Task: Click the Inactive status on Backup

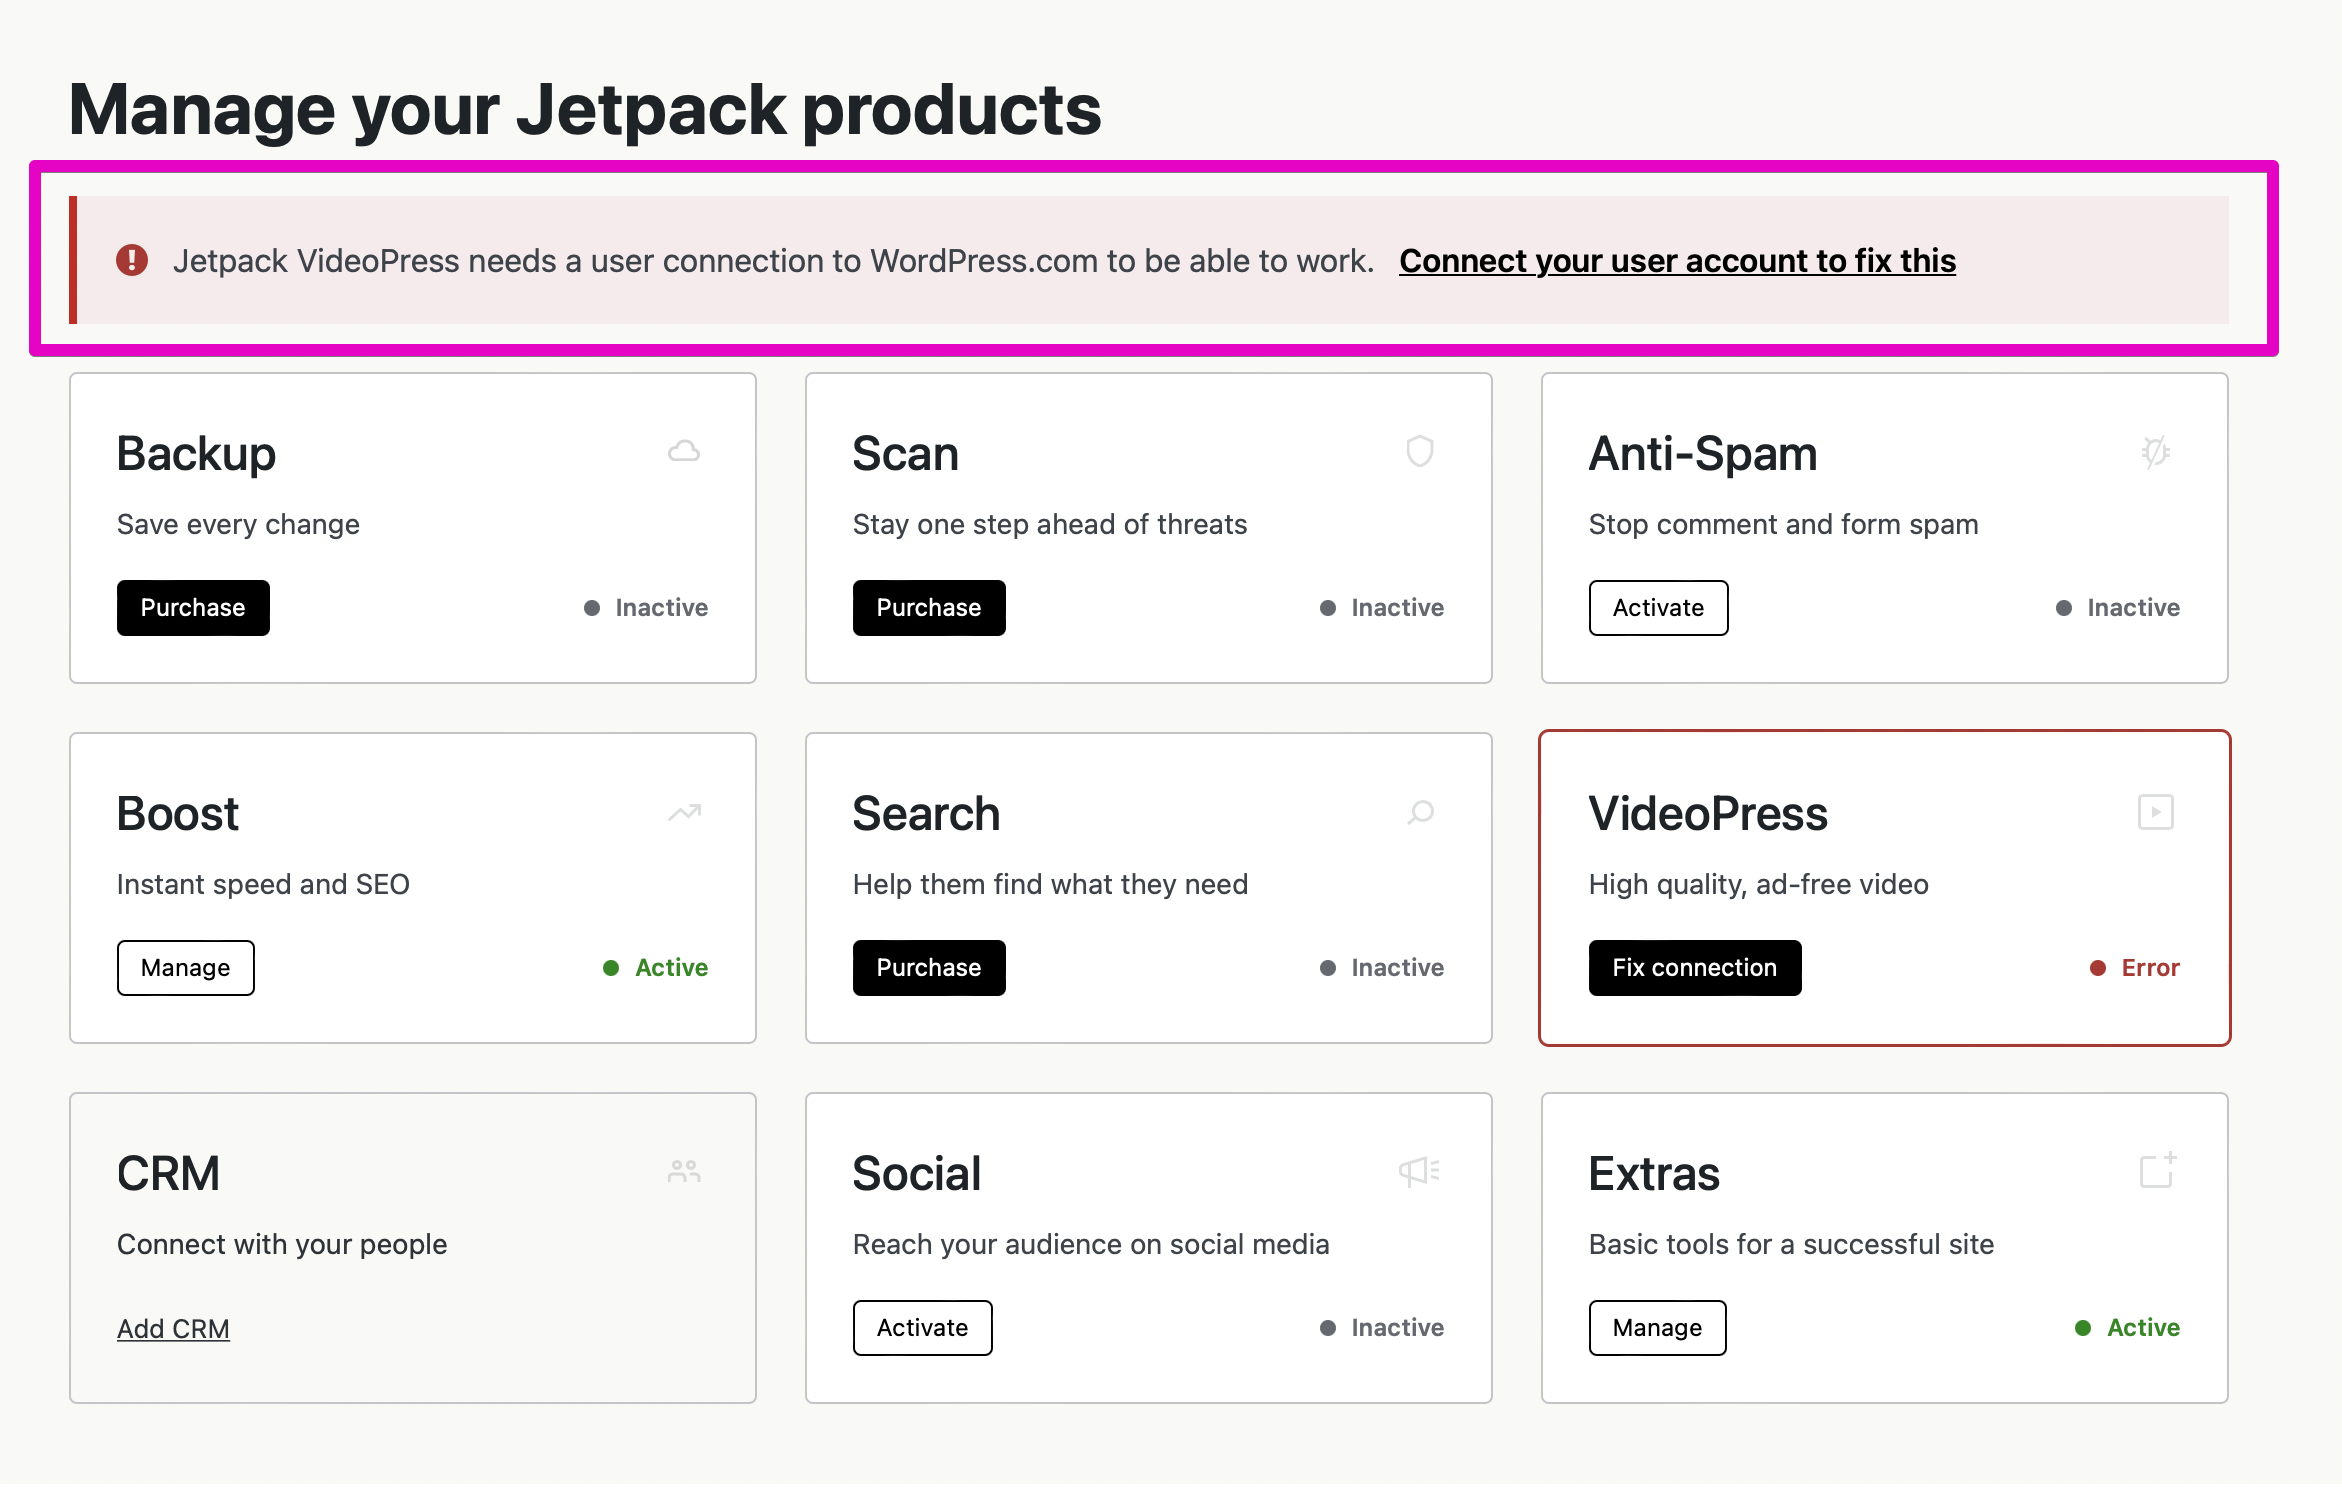Action: (x=646, y=608)
